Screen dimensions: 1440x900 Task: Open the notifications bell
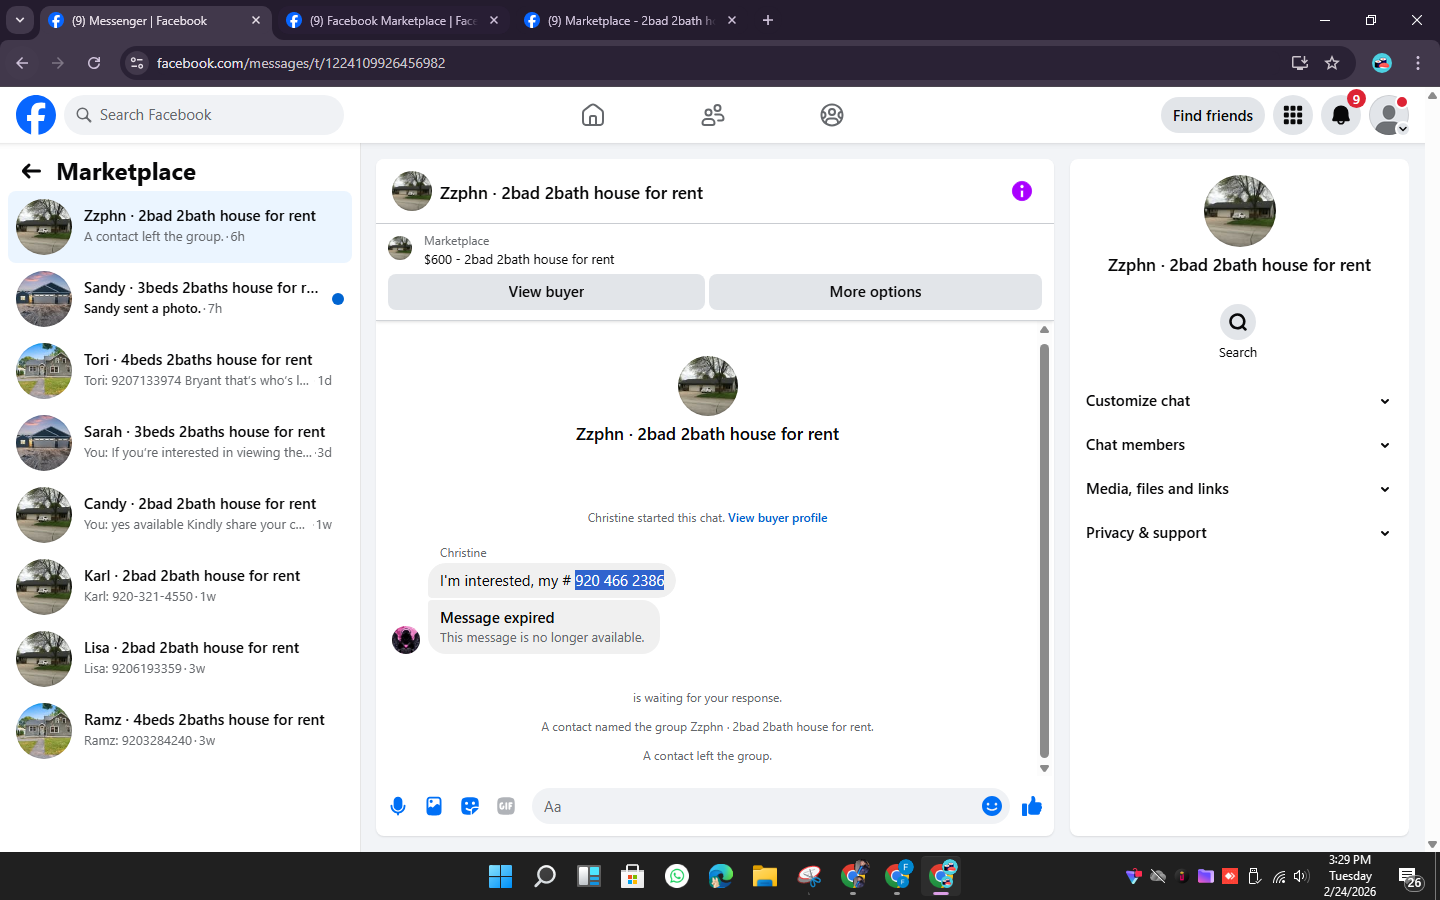point(1341,115)
